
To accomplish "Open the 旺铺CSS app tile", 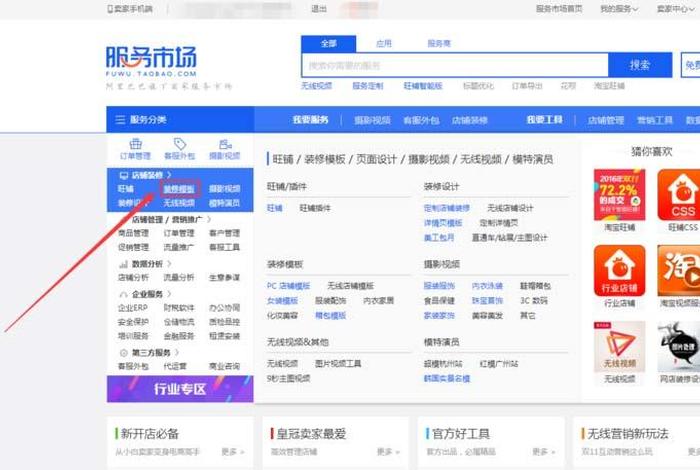I will (679, 195).
